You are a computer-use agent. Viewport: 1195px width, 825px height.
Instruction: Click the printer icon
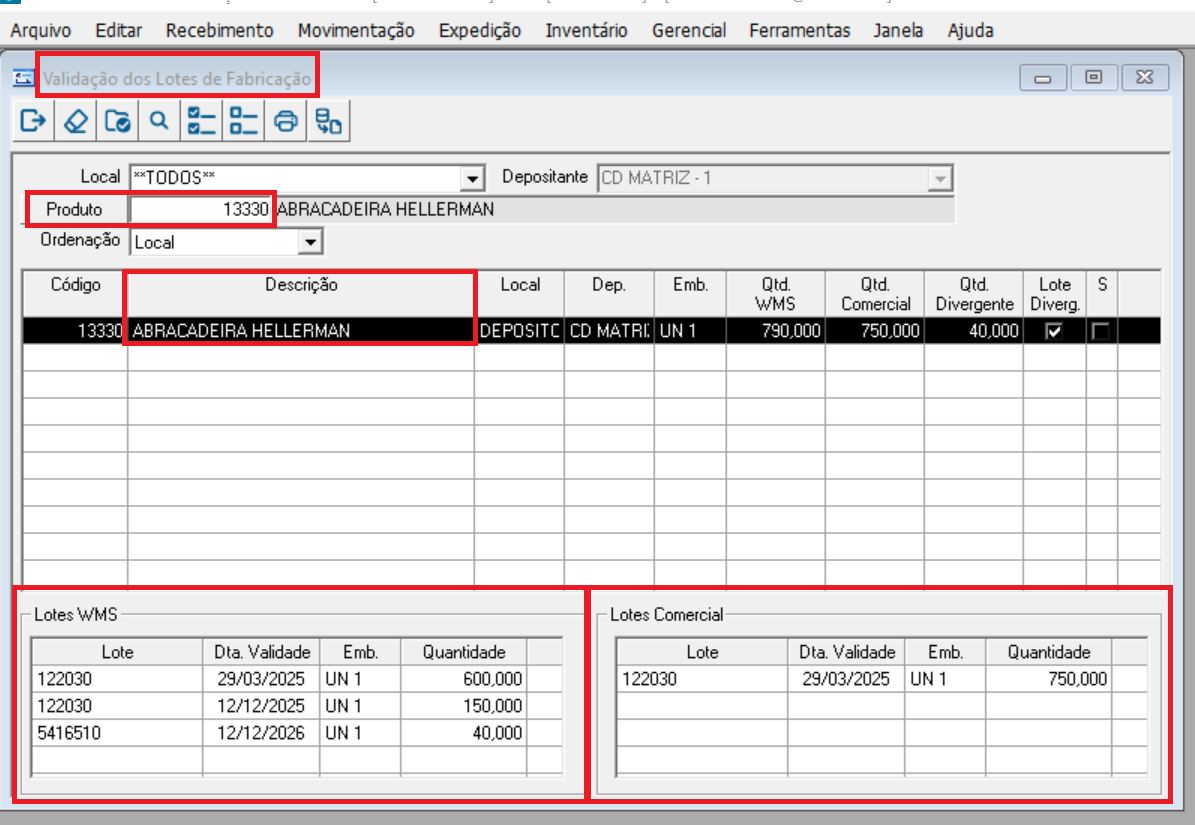pos(286,121)
